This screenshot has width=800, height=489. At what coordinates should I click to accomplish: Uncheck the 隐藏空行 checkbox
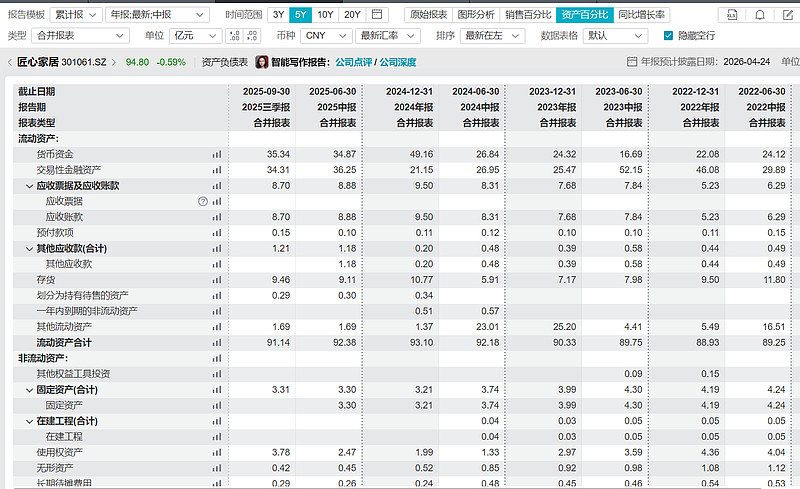pos(668,35)
